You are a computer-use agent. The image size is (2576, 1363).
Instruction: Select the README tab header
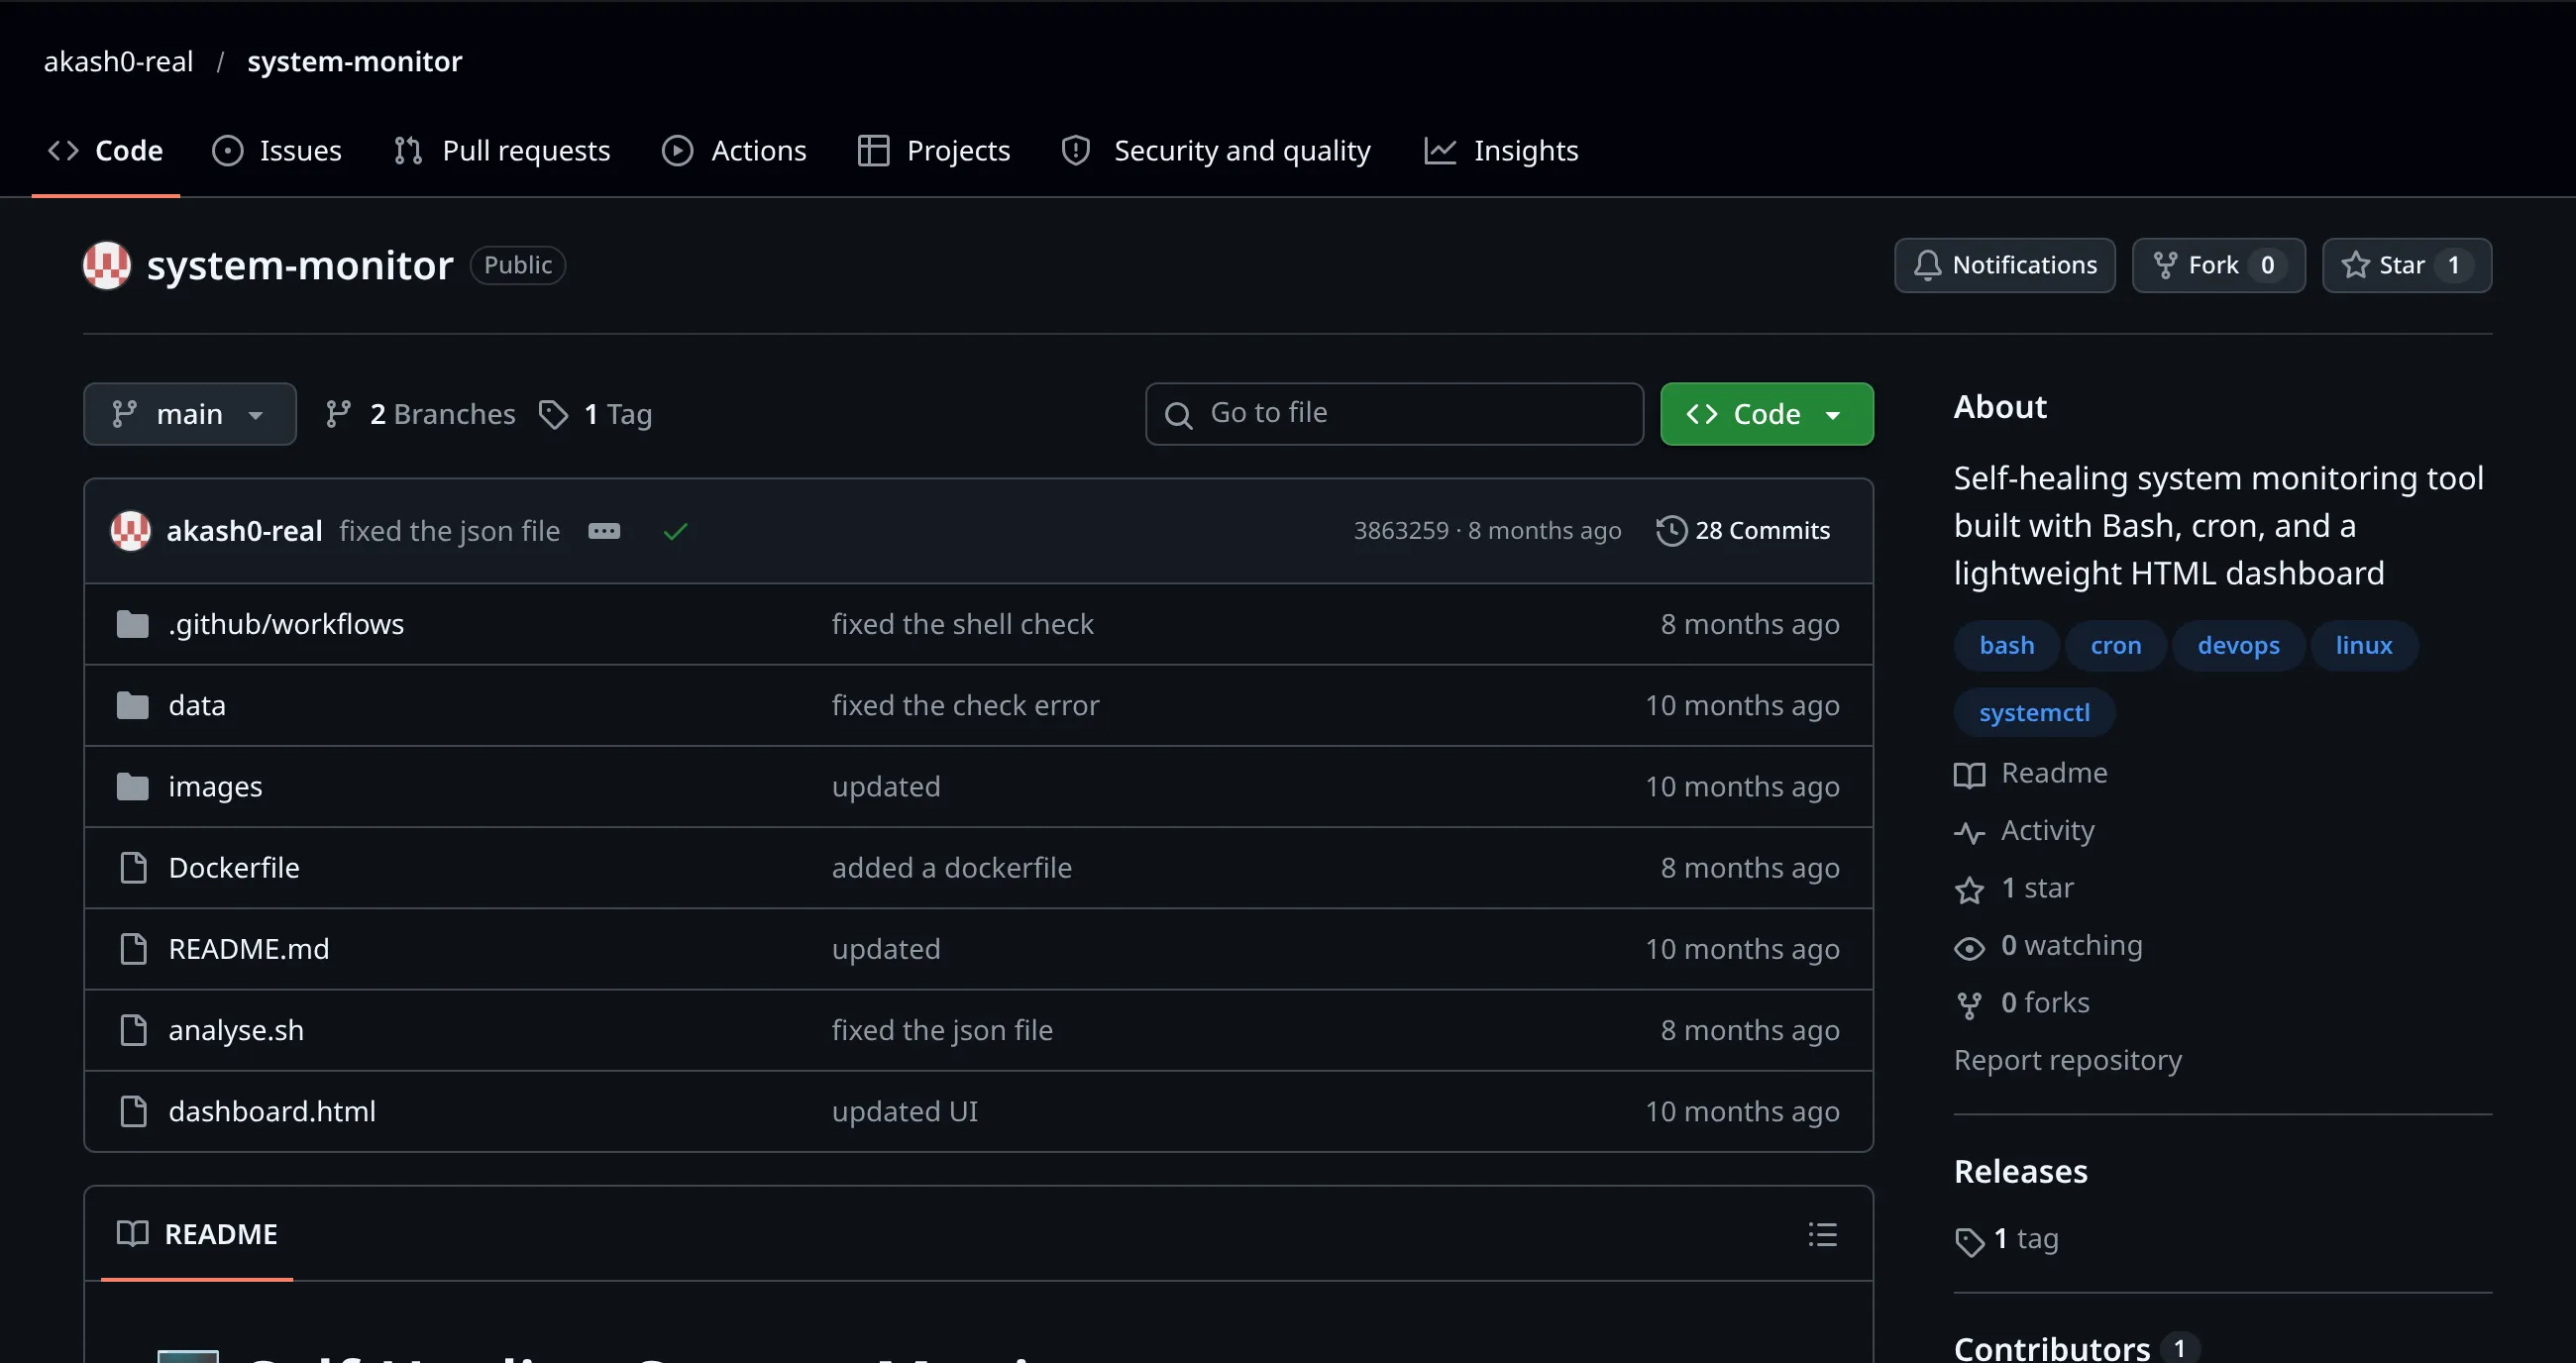[x=197, y=1234]
